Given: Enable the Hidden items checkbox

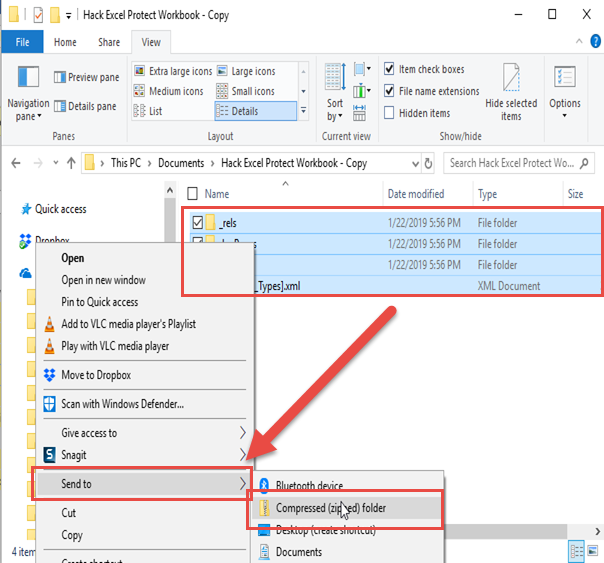Looking at the screenshot, I should 390,113.
